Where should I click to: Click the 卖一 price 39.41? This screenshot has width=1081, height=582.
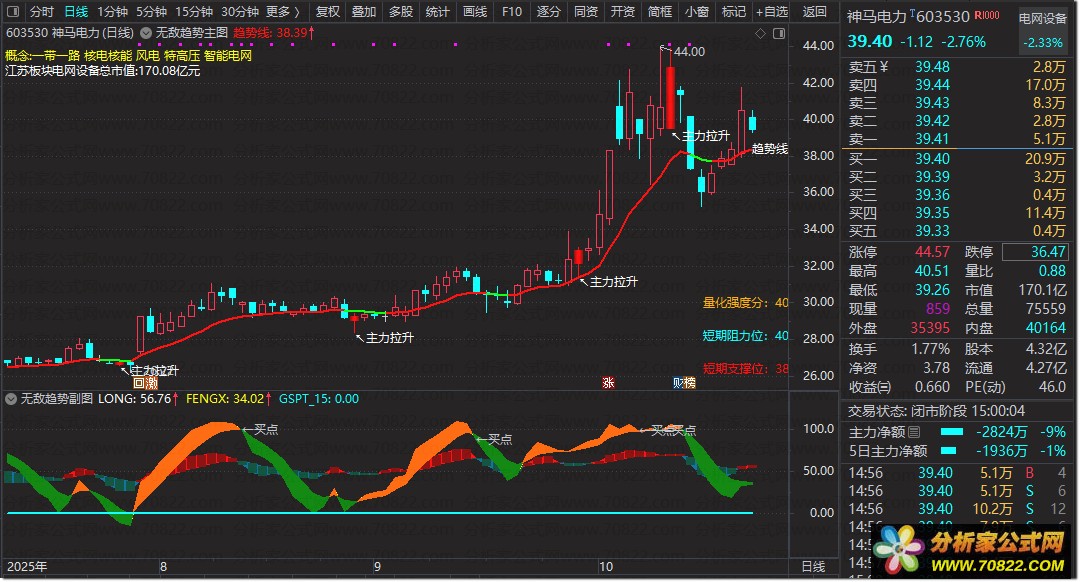pyautogui.click(x=932, y=139)
